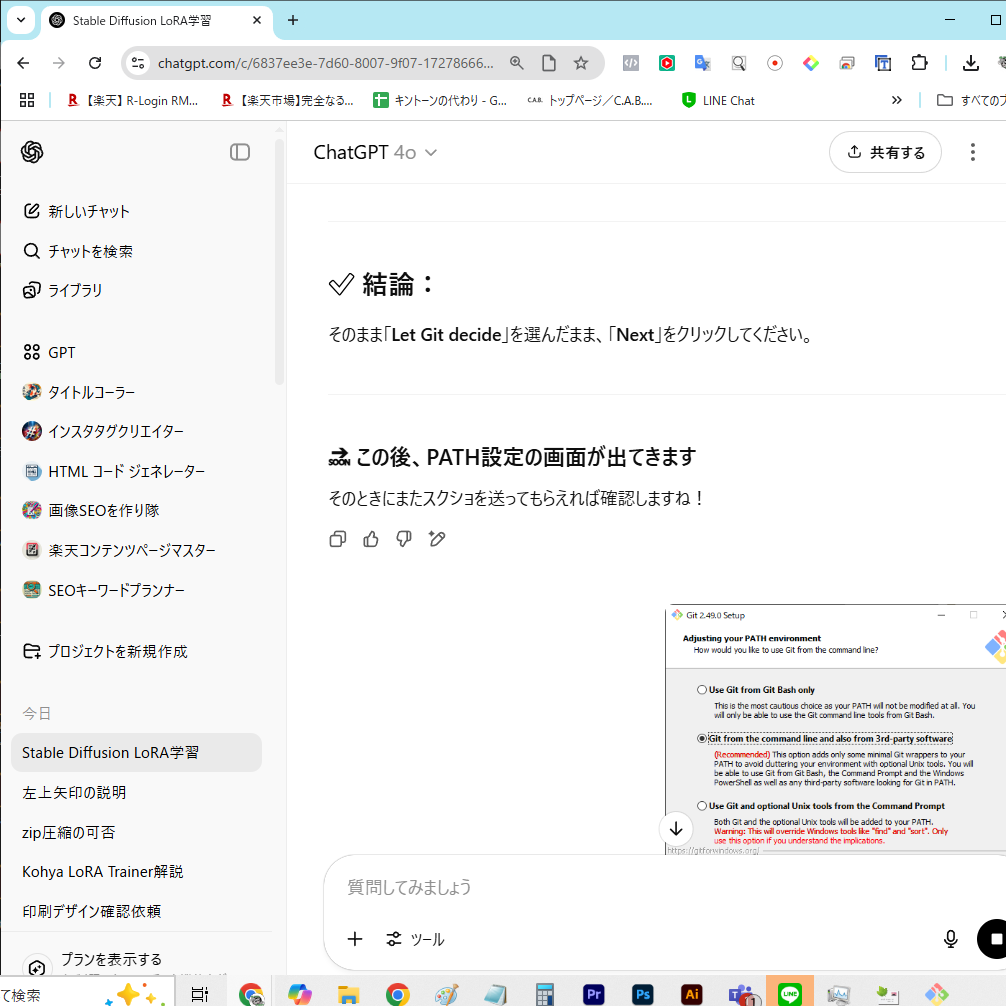1006x1006 pixels.
Task: Stop generating with the black stop button
Action: pyautogui.click(x=993, y=939)
